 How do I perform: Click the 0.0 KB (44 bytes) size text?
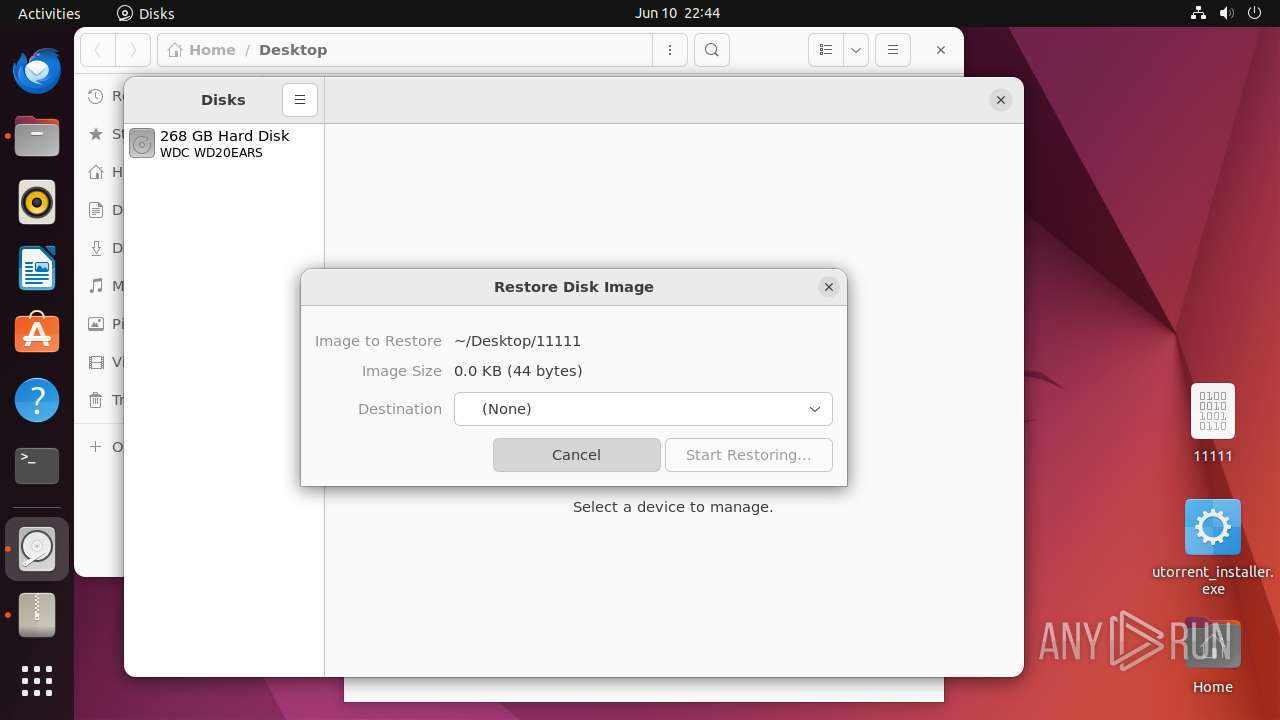click(518, 371)
